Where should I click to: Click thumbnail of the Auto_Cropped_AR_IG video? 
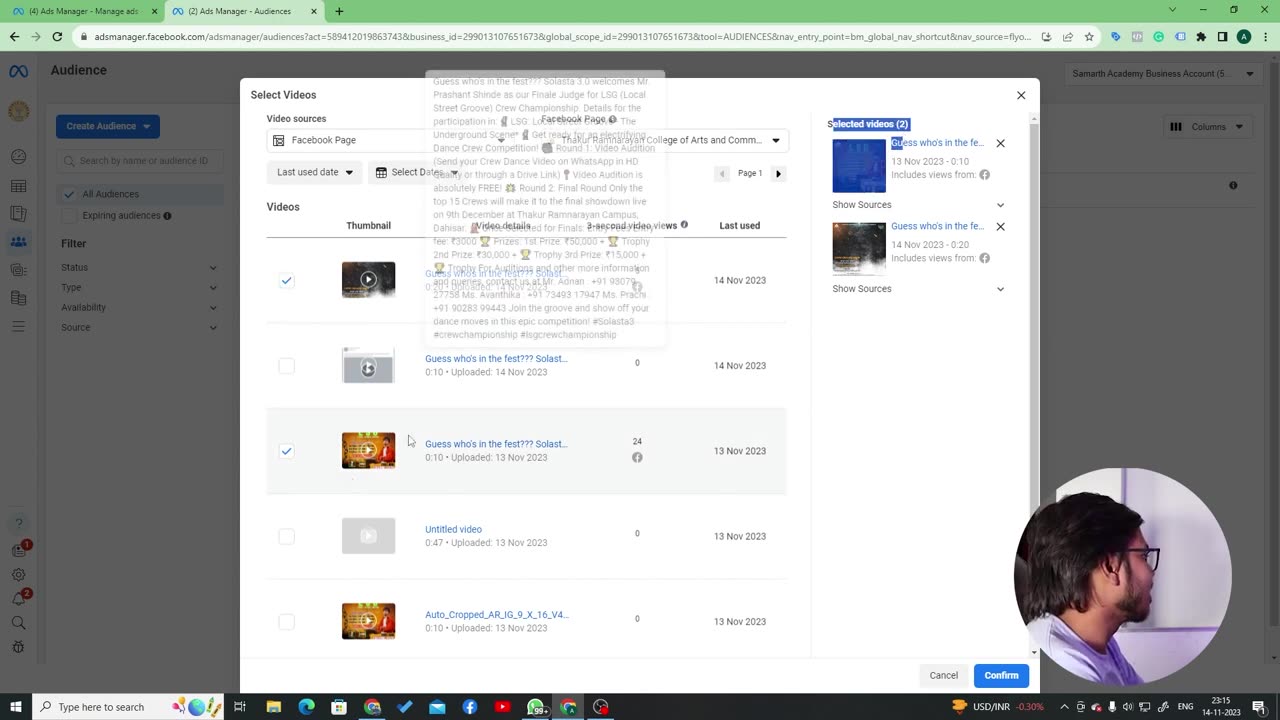tap(368, 621)
